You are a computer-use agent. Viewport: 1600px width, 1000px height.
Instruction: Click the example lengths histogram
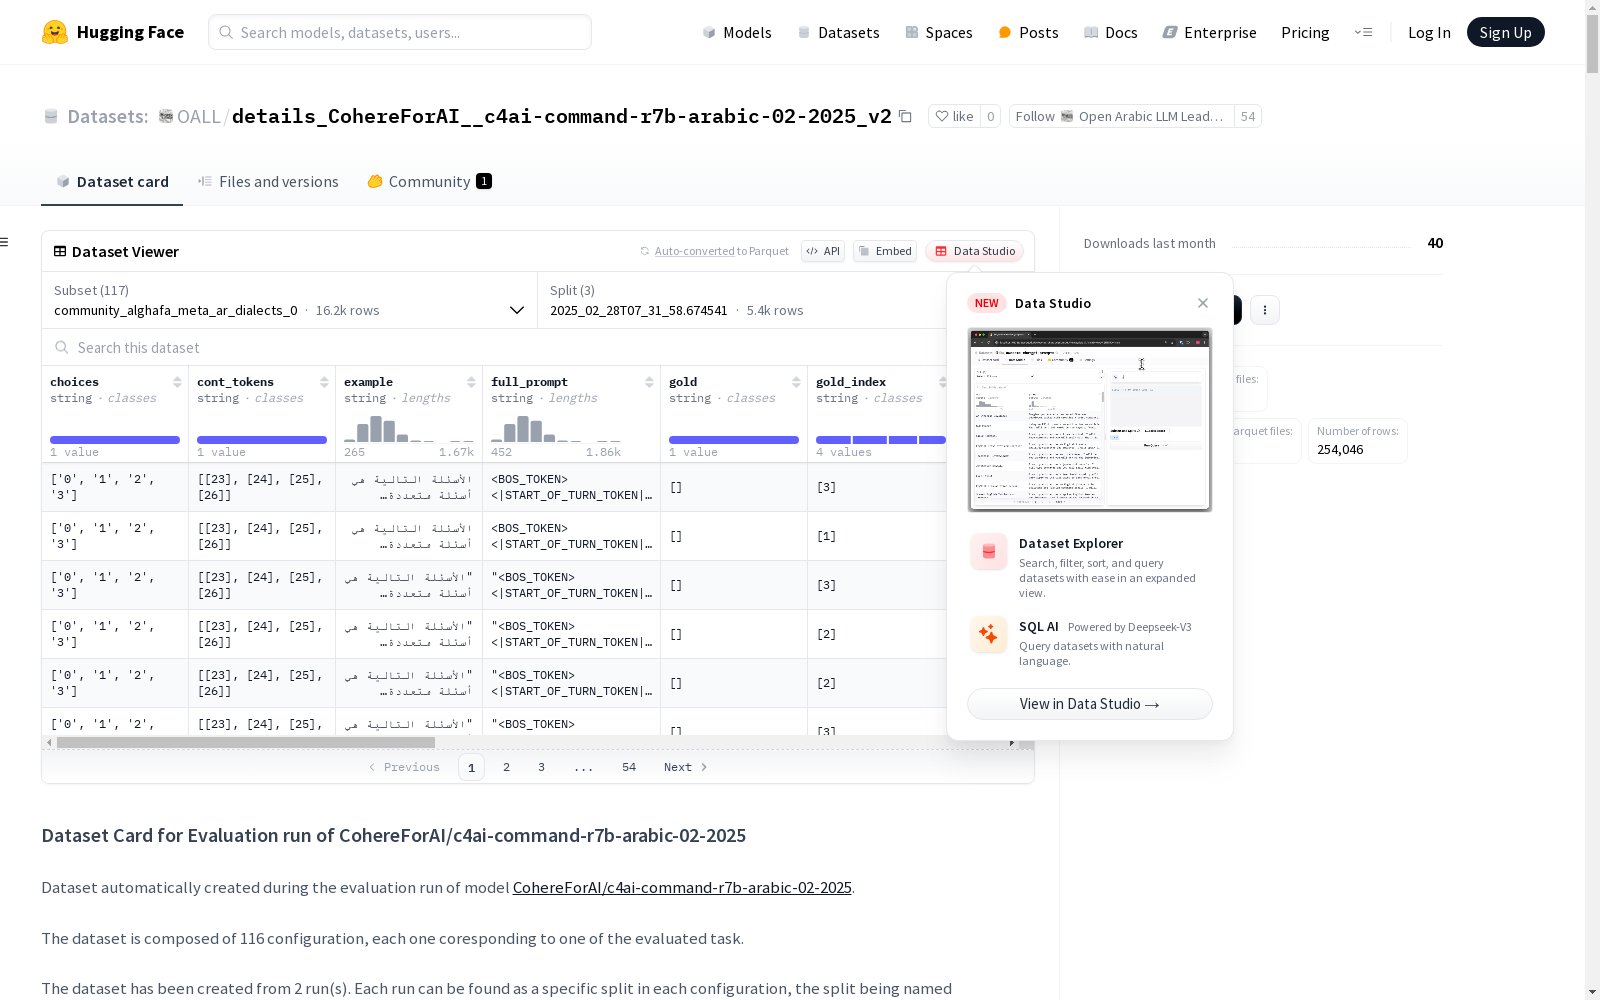pos(409,429)
